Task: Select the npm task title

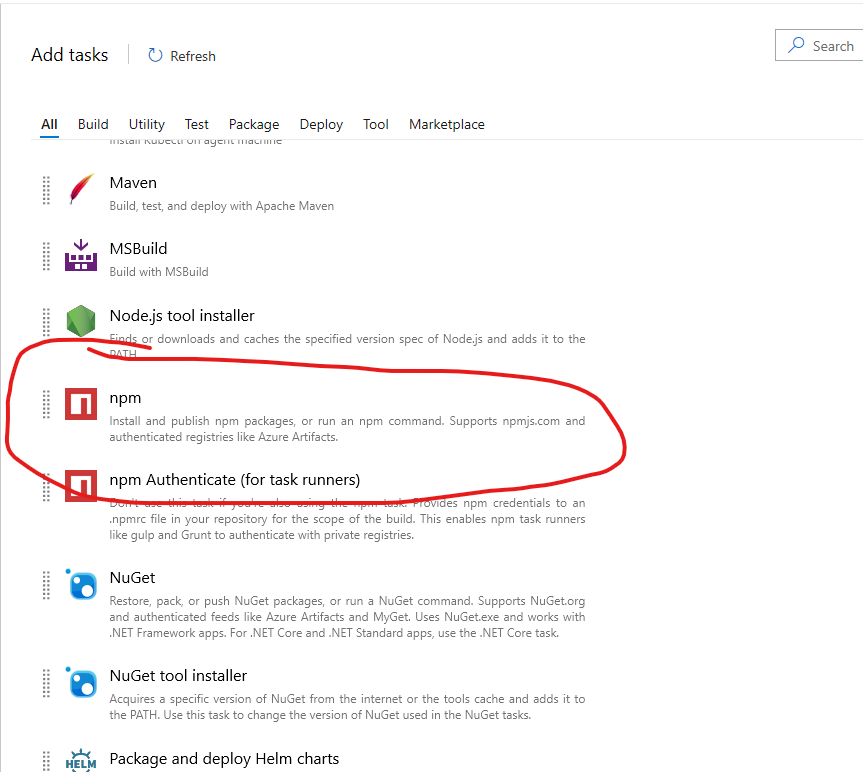Action: click(x=125, y=398)
